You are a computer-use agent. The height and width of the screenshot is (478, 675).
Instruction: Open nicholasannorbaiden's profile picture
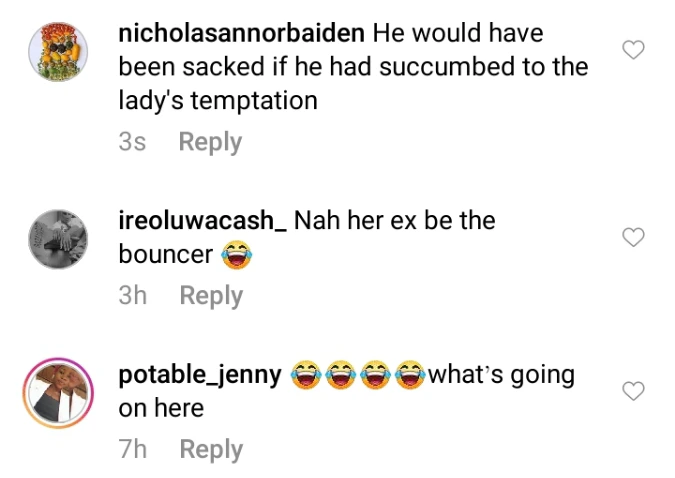[58, 52]
